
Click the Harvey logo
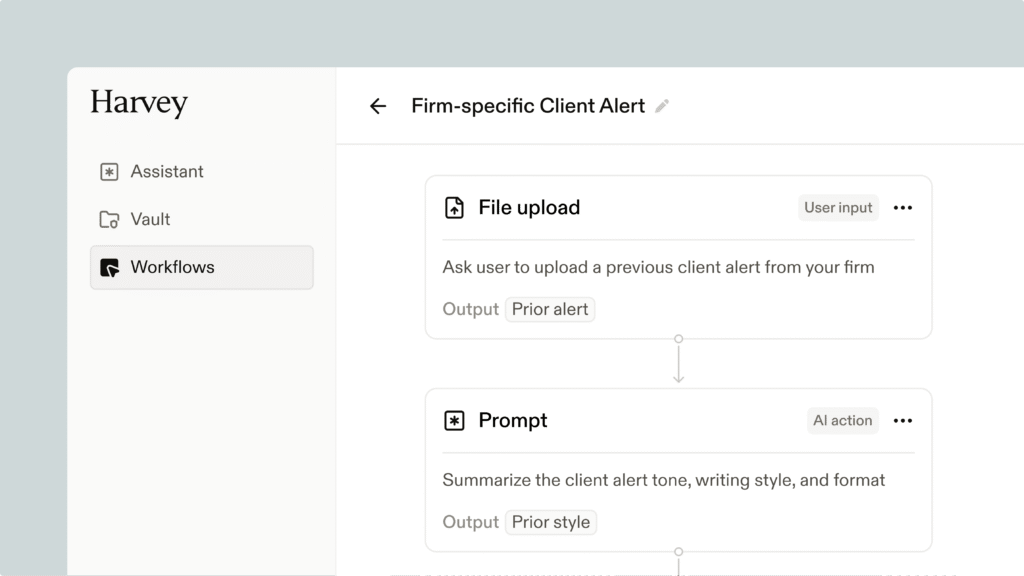click(x=138, y=103)
